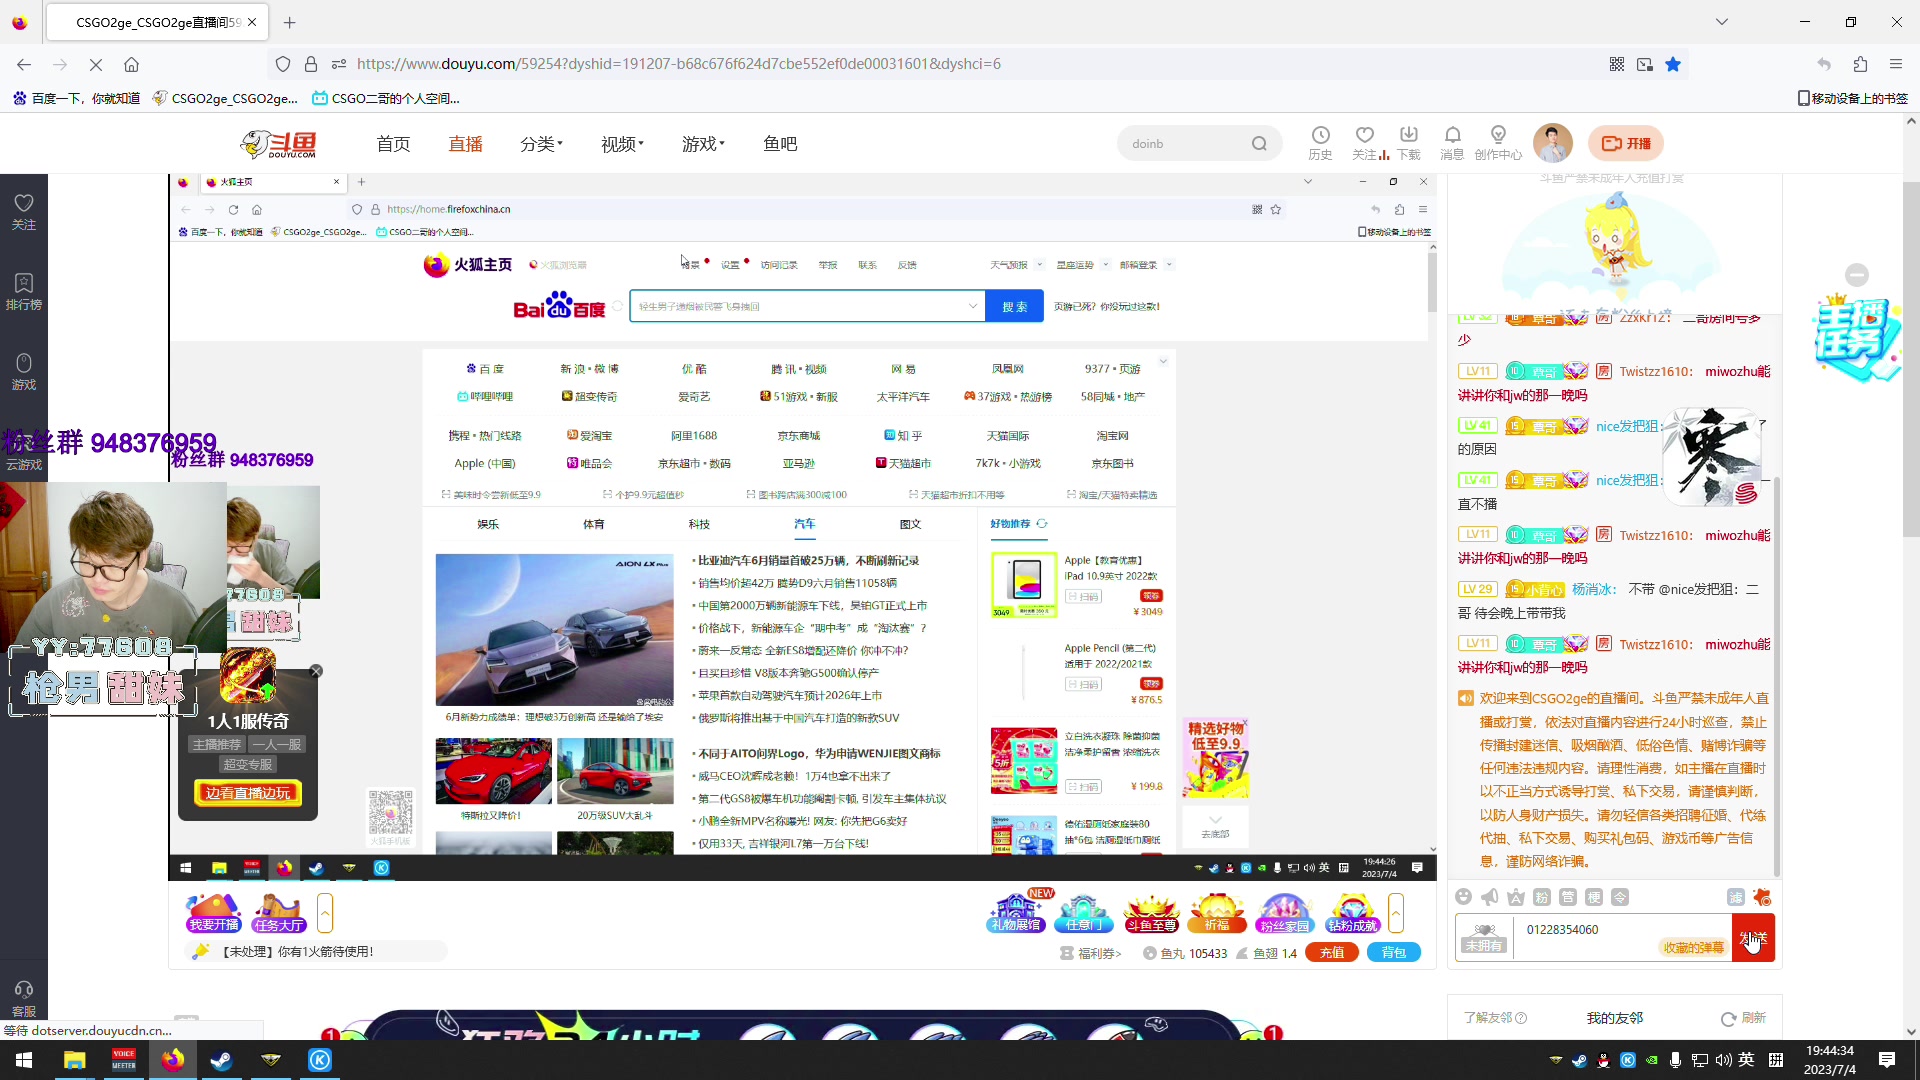Open the 创作中心 creator center icon

[1498, 143]
